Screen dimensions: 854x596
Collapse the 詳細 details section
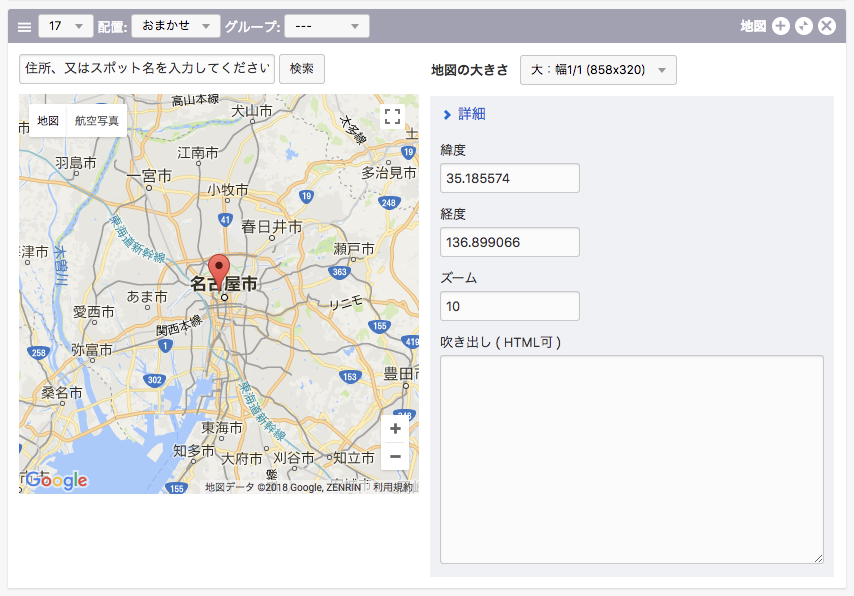pyautogui.click(x=464, y=114)
